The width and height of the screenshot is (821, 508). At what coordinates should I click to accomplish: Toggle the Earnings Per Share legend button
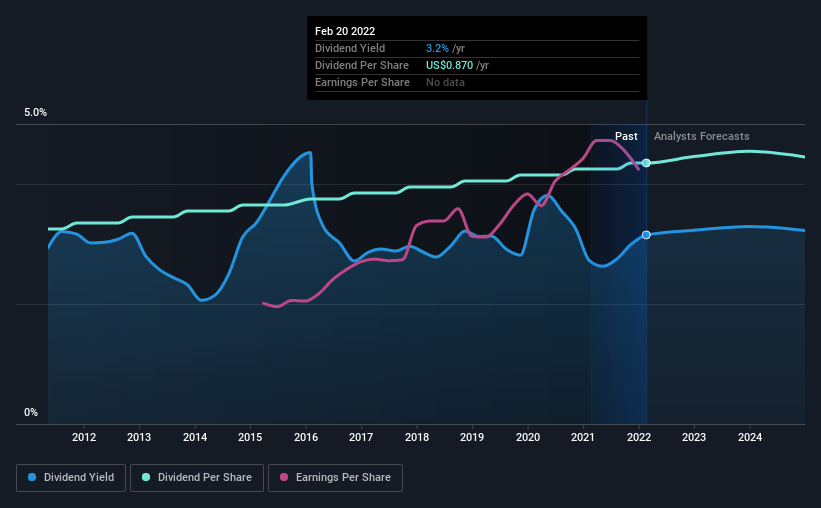pyautogui.click(x=335, y=478)
